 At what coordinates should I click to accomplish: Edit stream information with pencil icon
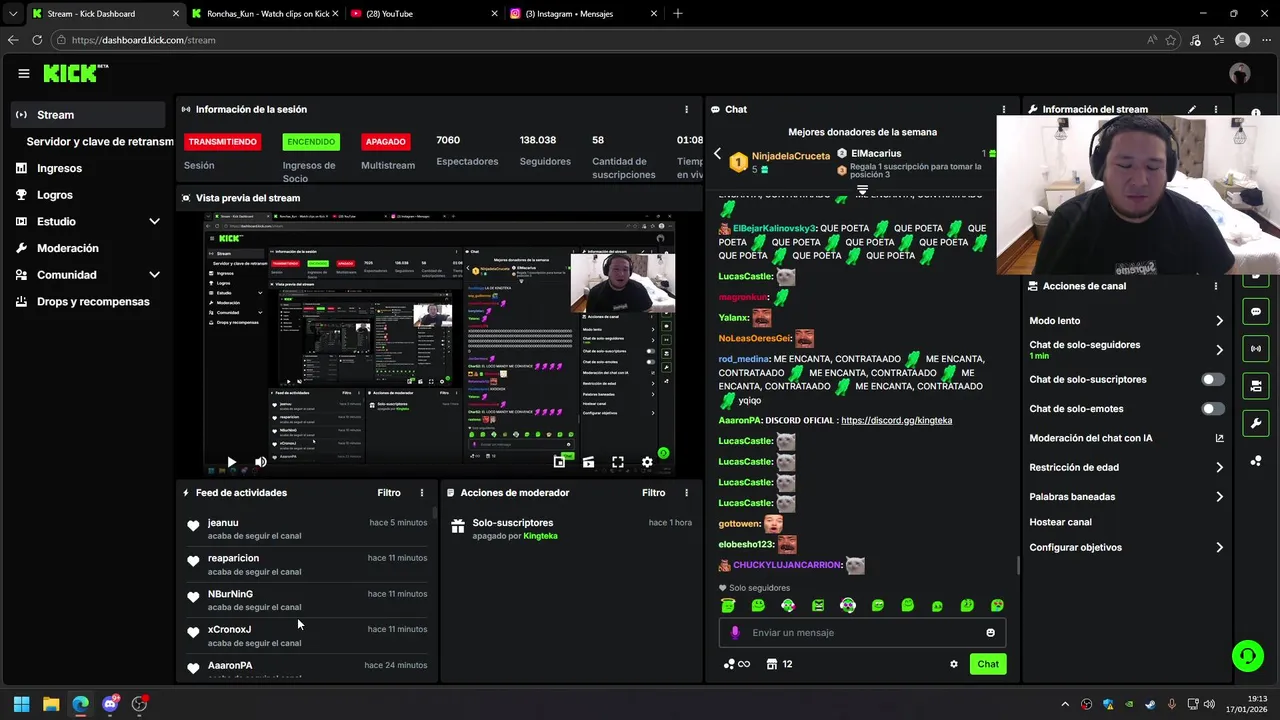pyautogui.click(x=1191, y=109)
